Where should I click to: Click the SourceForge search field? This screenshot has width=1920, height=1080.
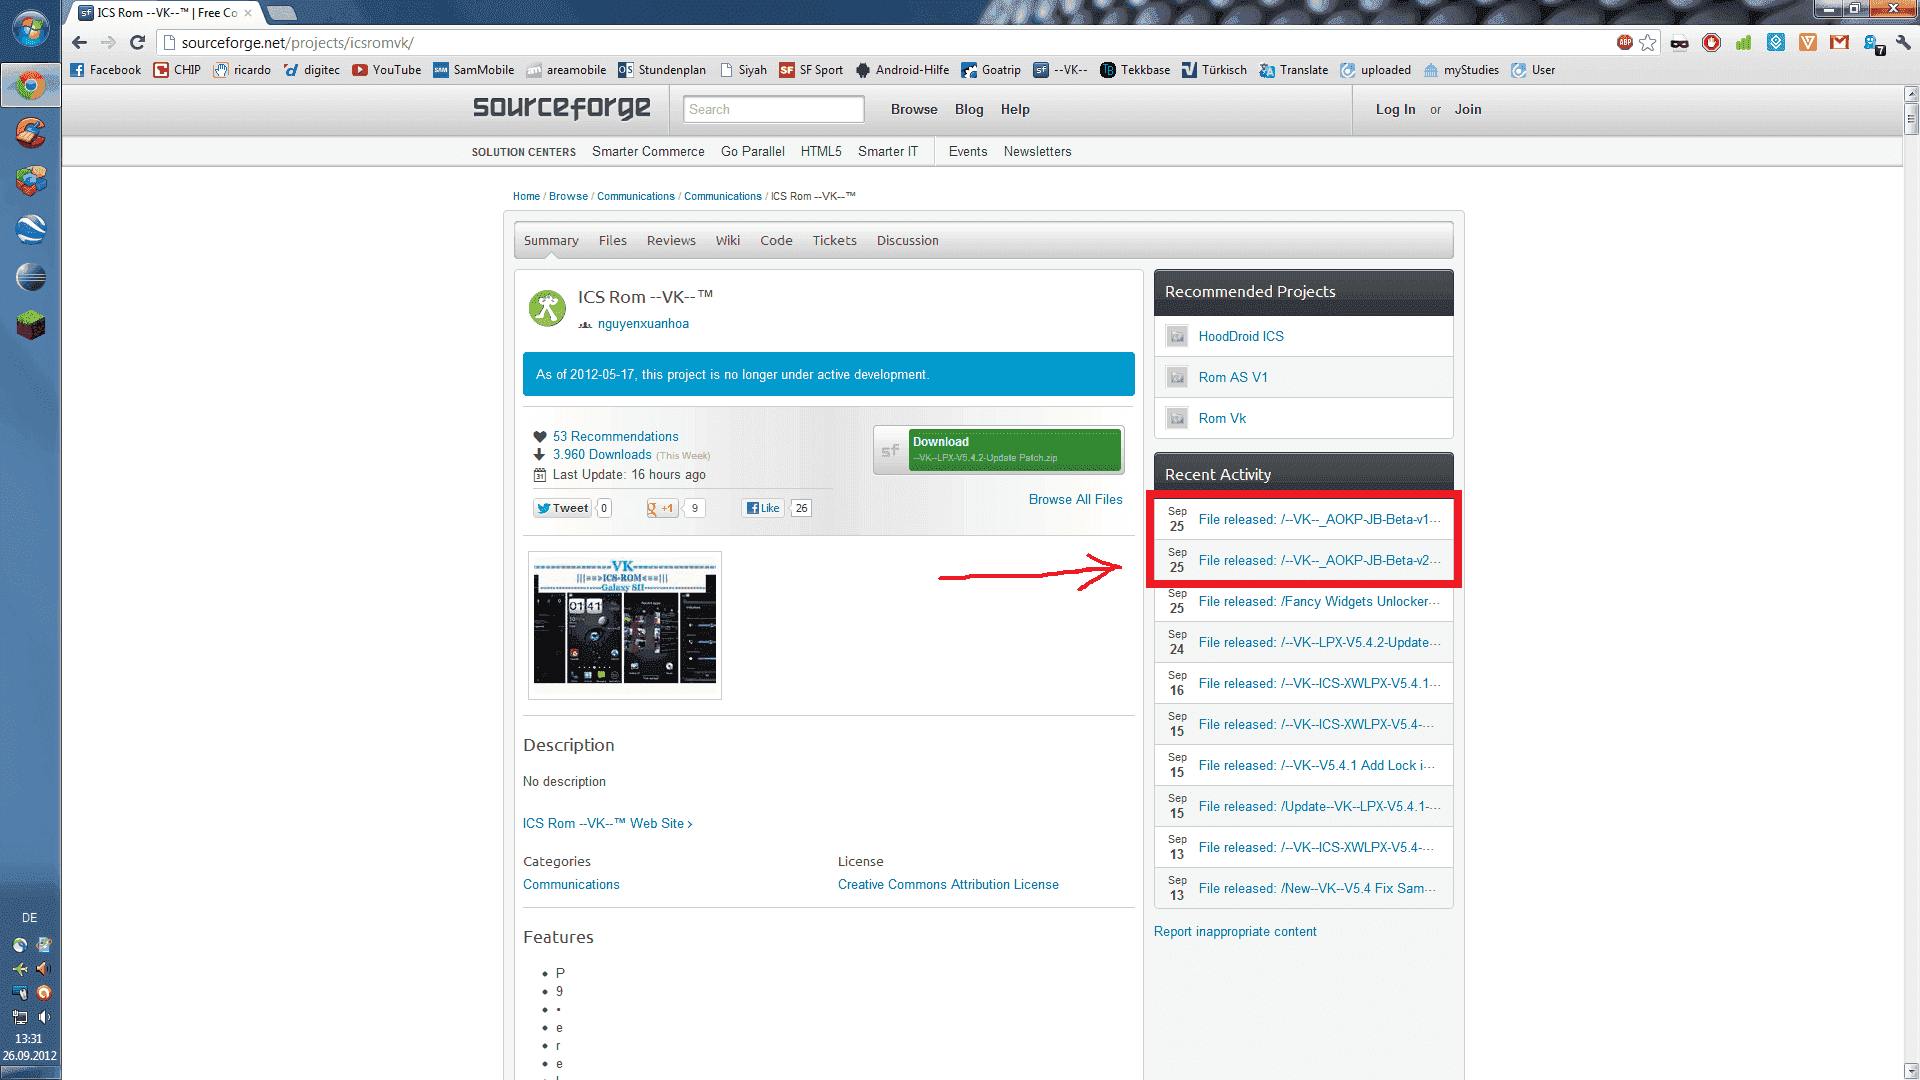pos(773,109)
